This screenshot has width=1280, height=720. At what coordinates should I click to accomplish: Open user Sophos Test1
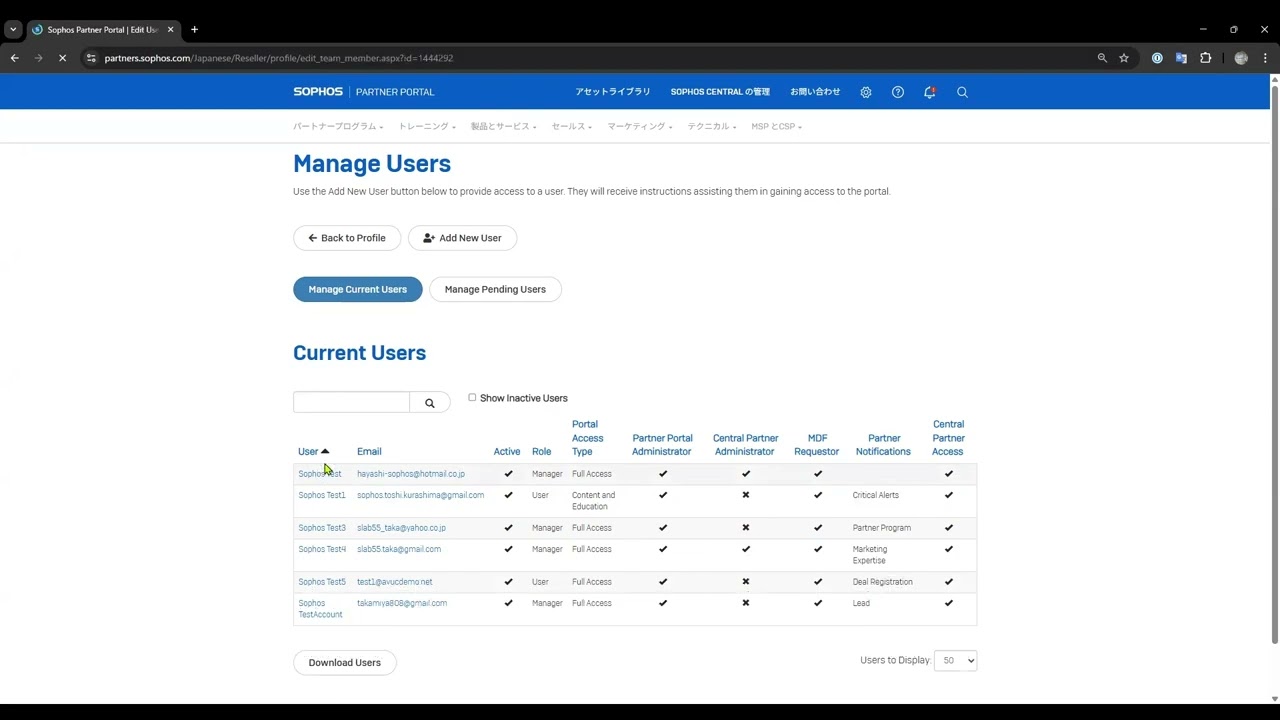pyautogui.click(x=322, y=495)
